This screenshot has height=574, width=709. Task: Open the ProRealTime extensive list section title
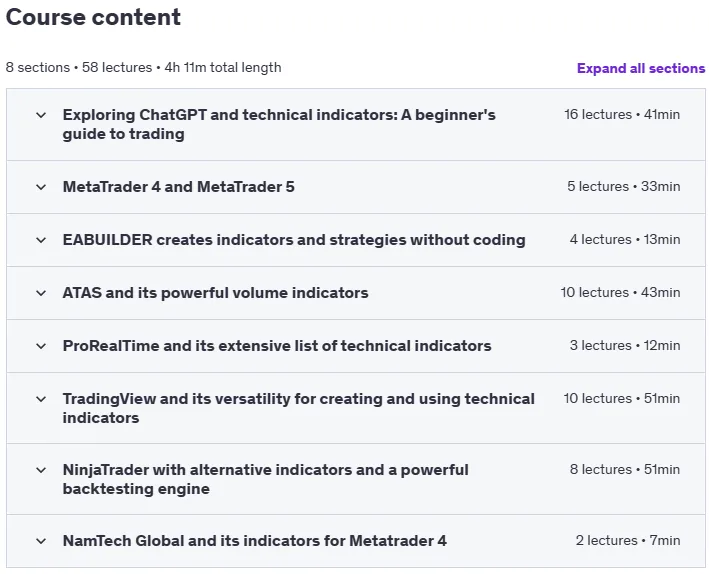tap(277, 346)
